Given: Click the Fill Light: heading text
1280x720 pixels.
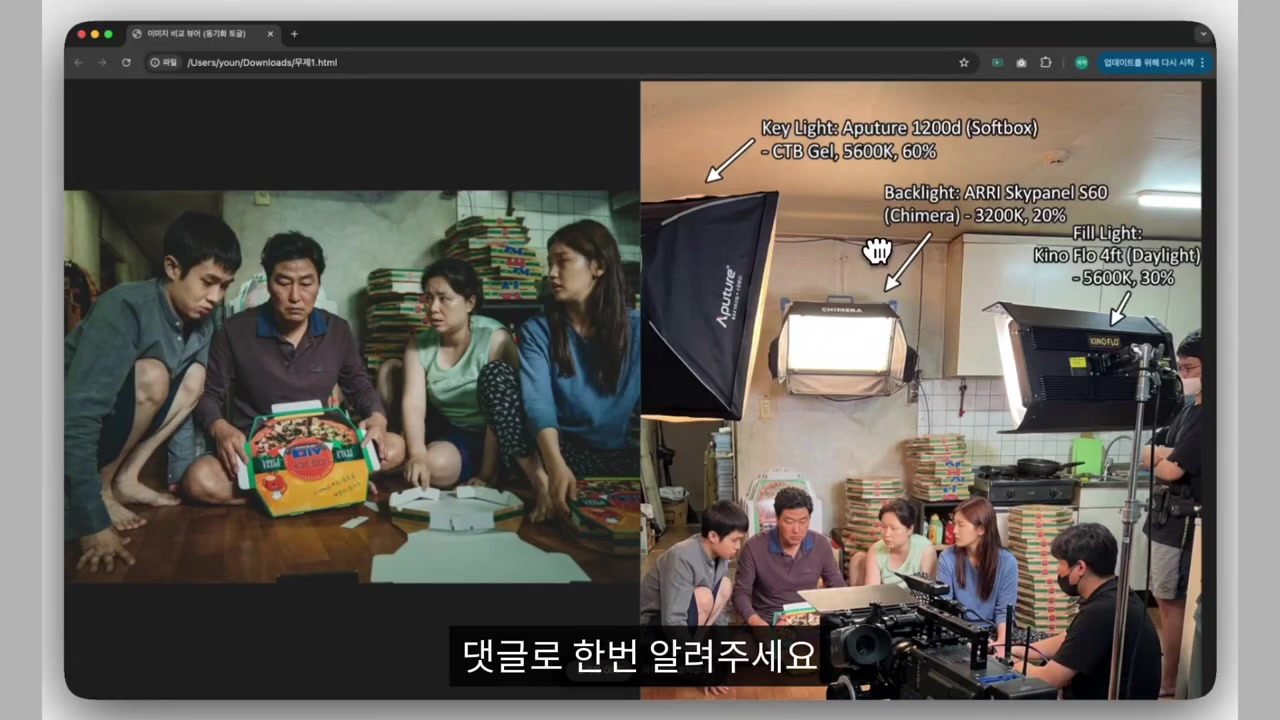Looking at the screenshot, I should tap(1107, 233).
